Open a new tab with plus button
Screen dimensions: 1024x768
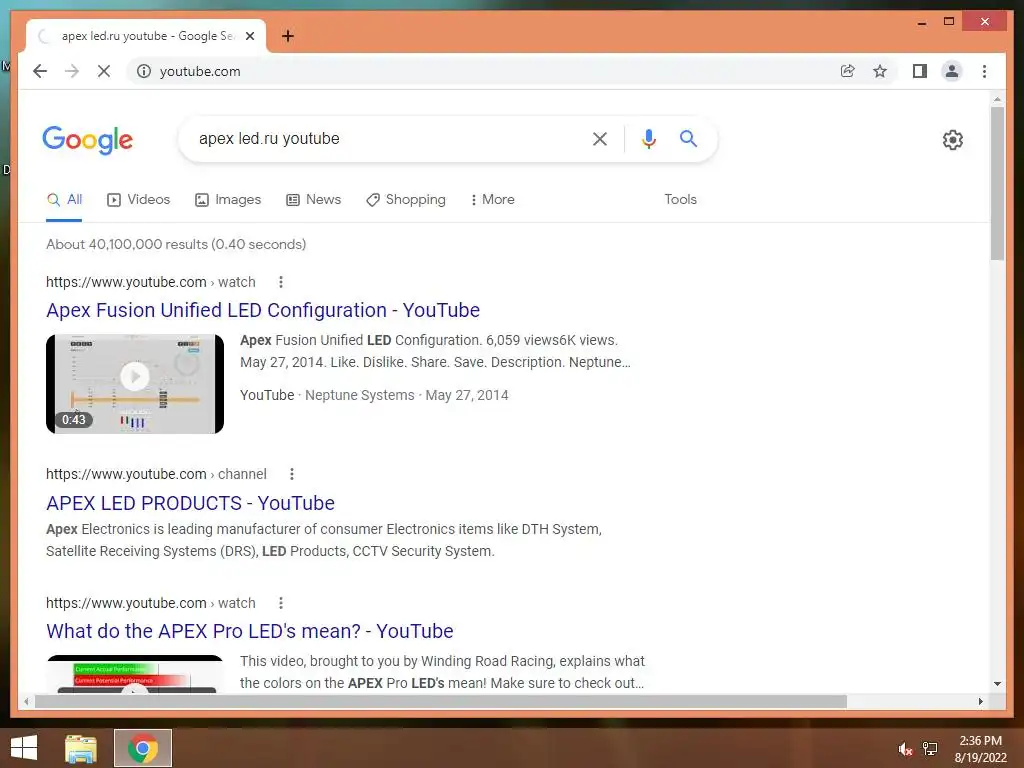(288, 36)
